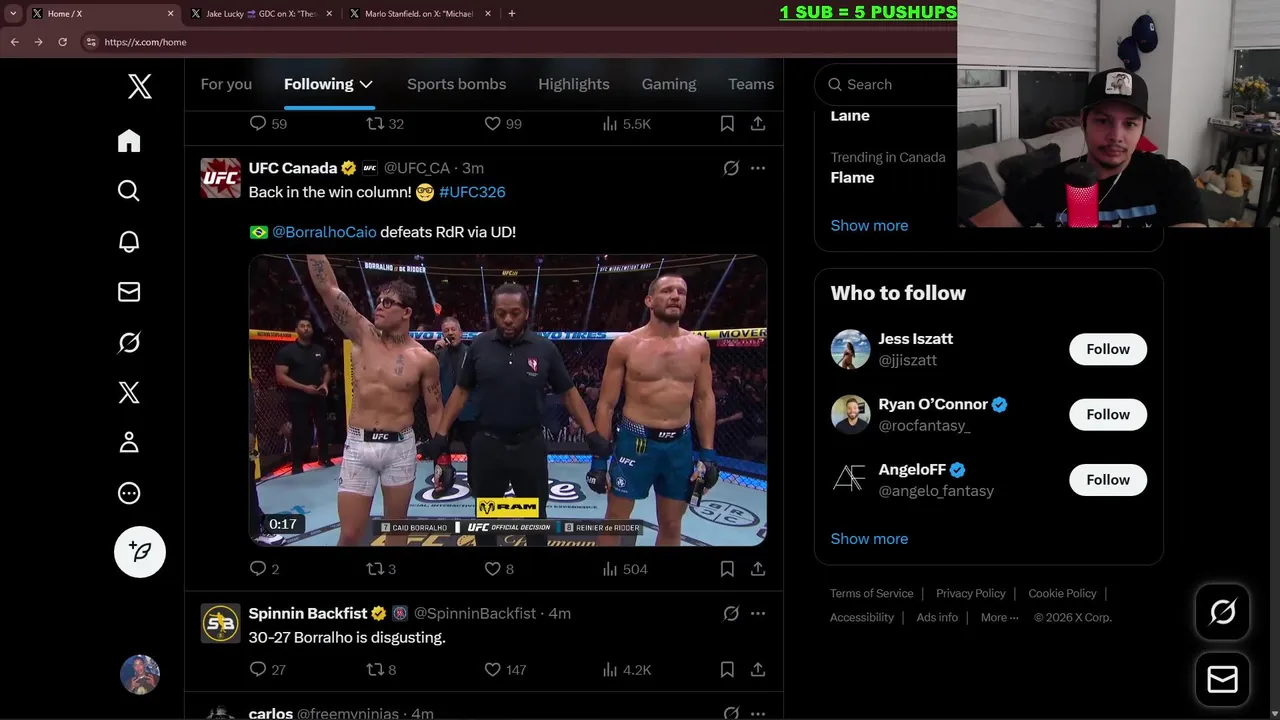Screen dimensions: 1280x720
Task: Open Grok explain on UFC Canada post
Action: [731, 168]
